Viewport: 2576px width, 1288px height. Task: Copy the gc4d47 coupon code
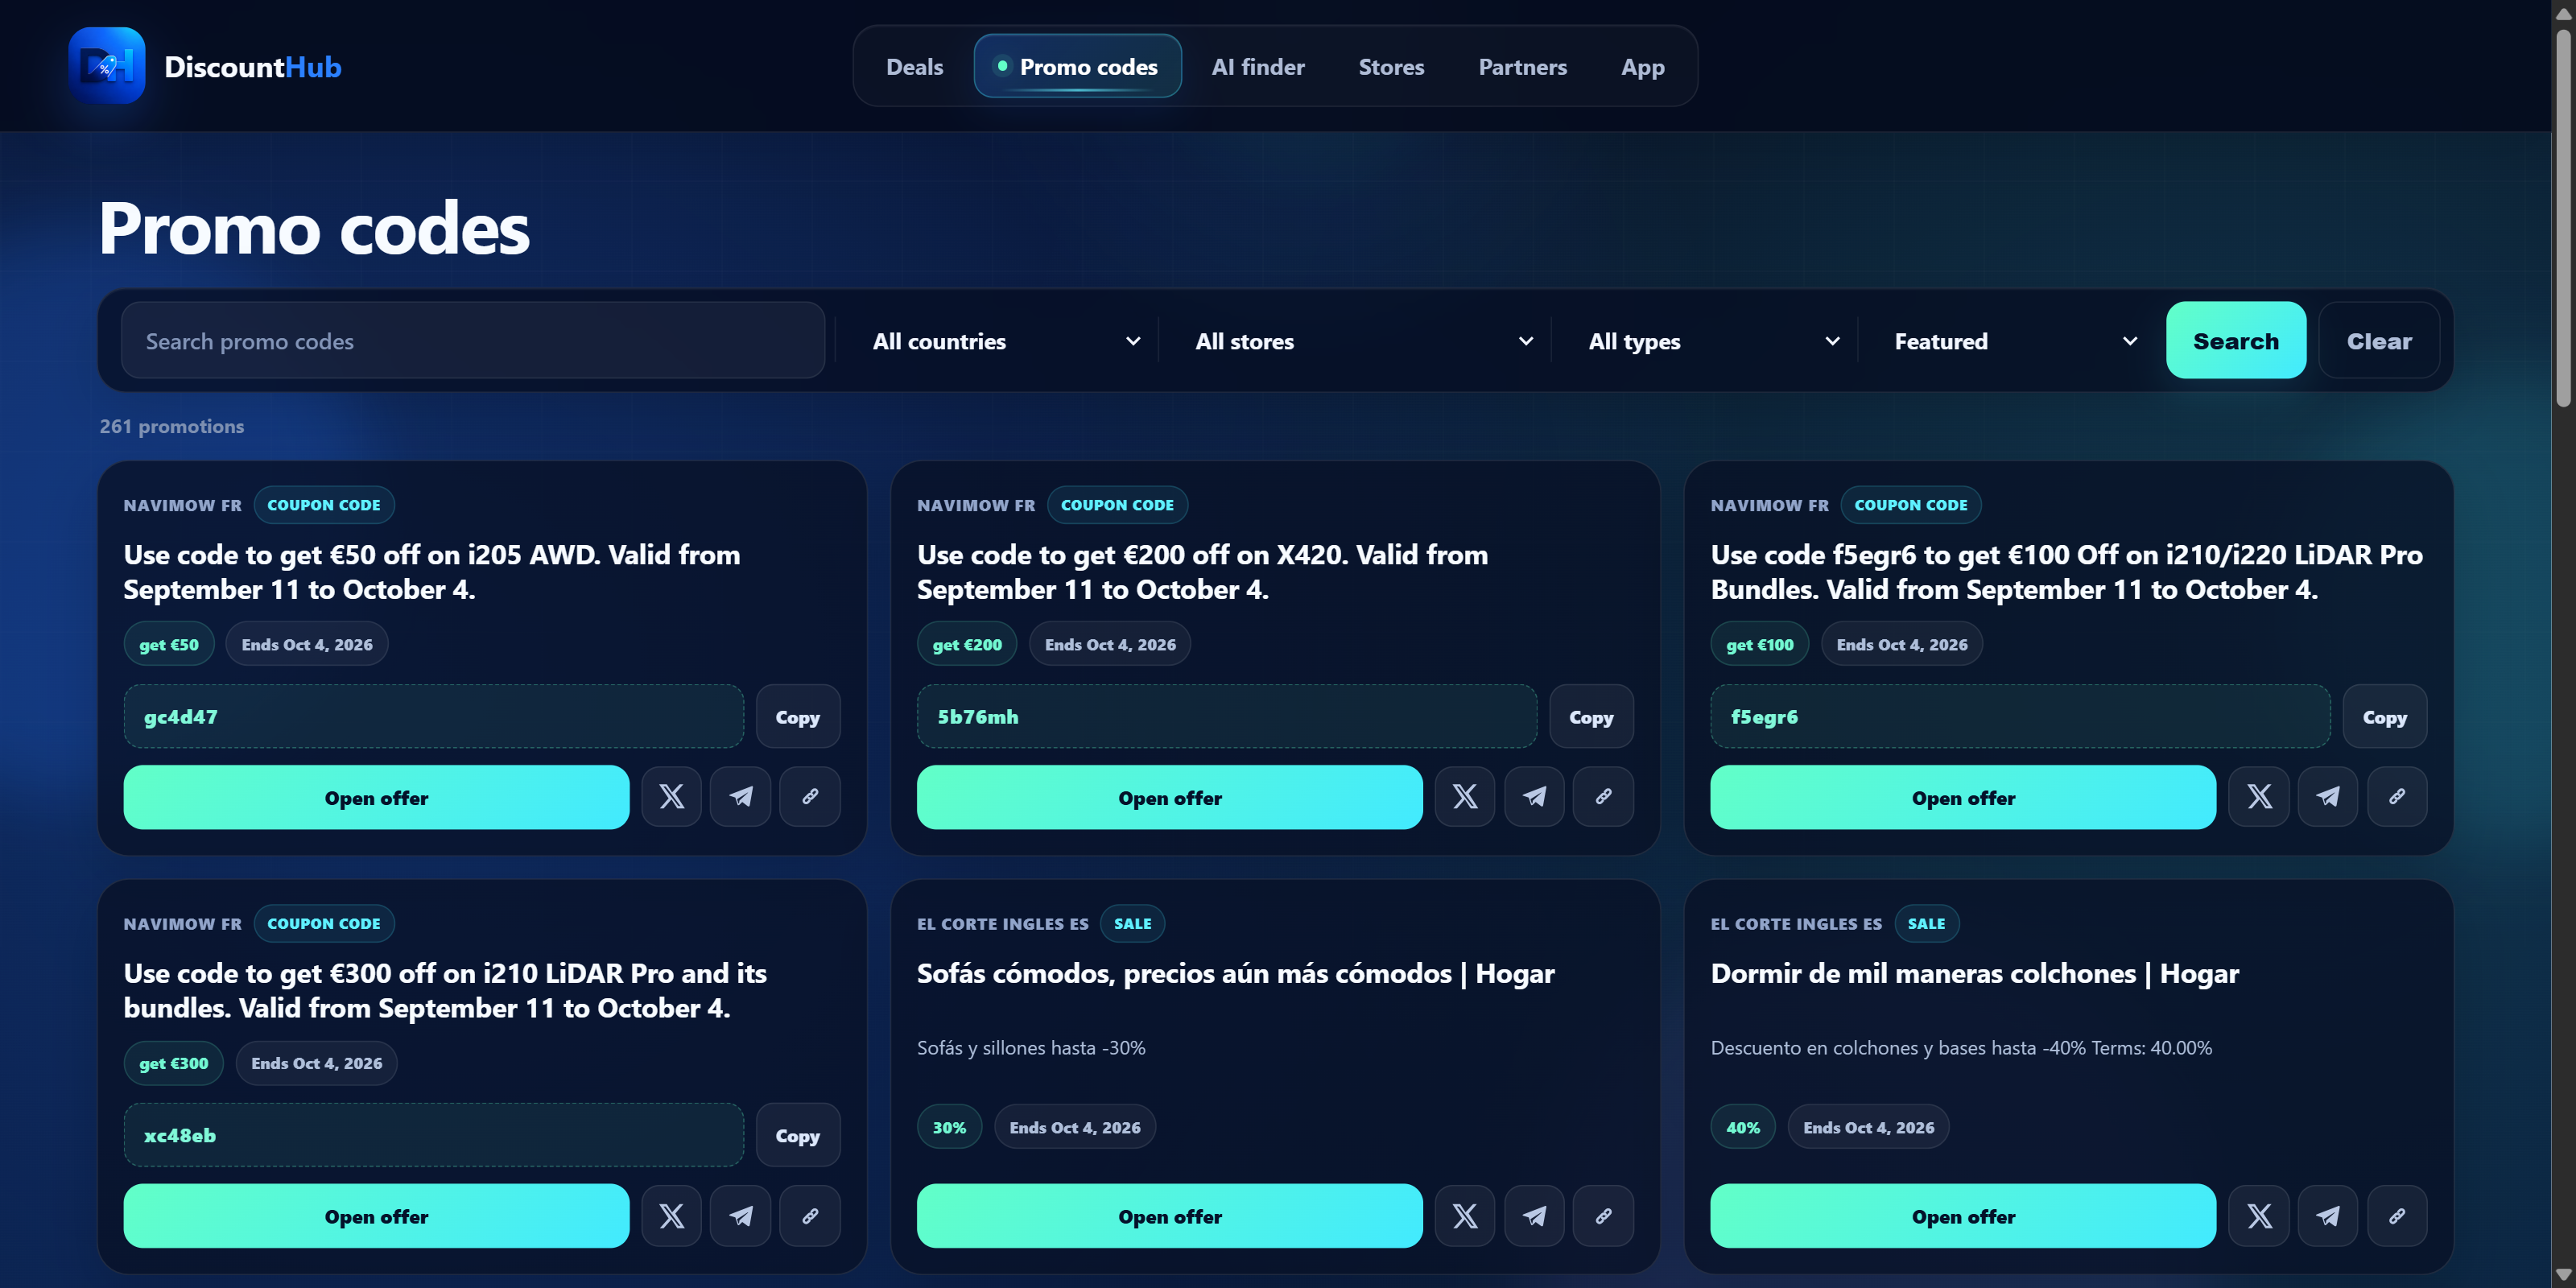pos(797,716)
